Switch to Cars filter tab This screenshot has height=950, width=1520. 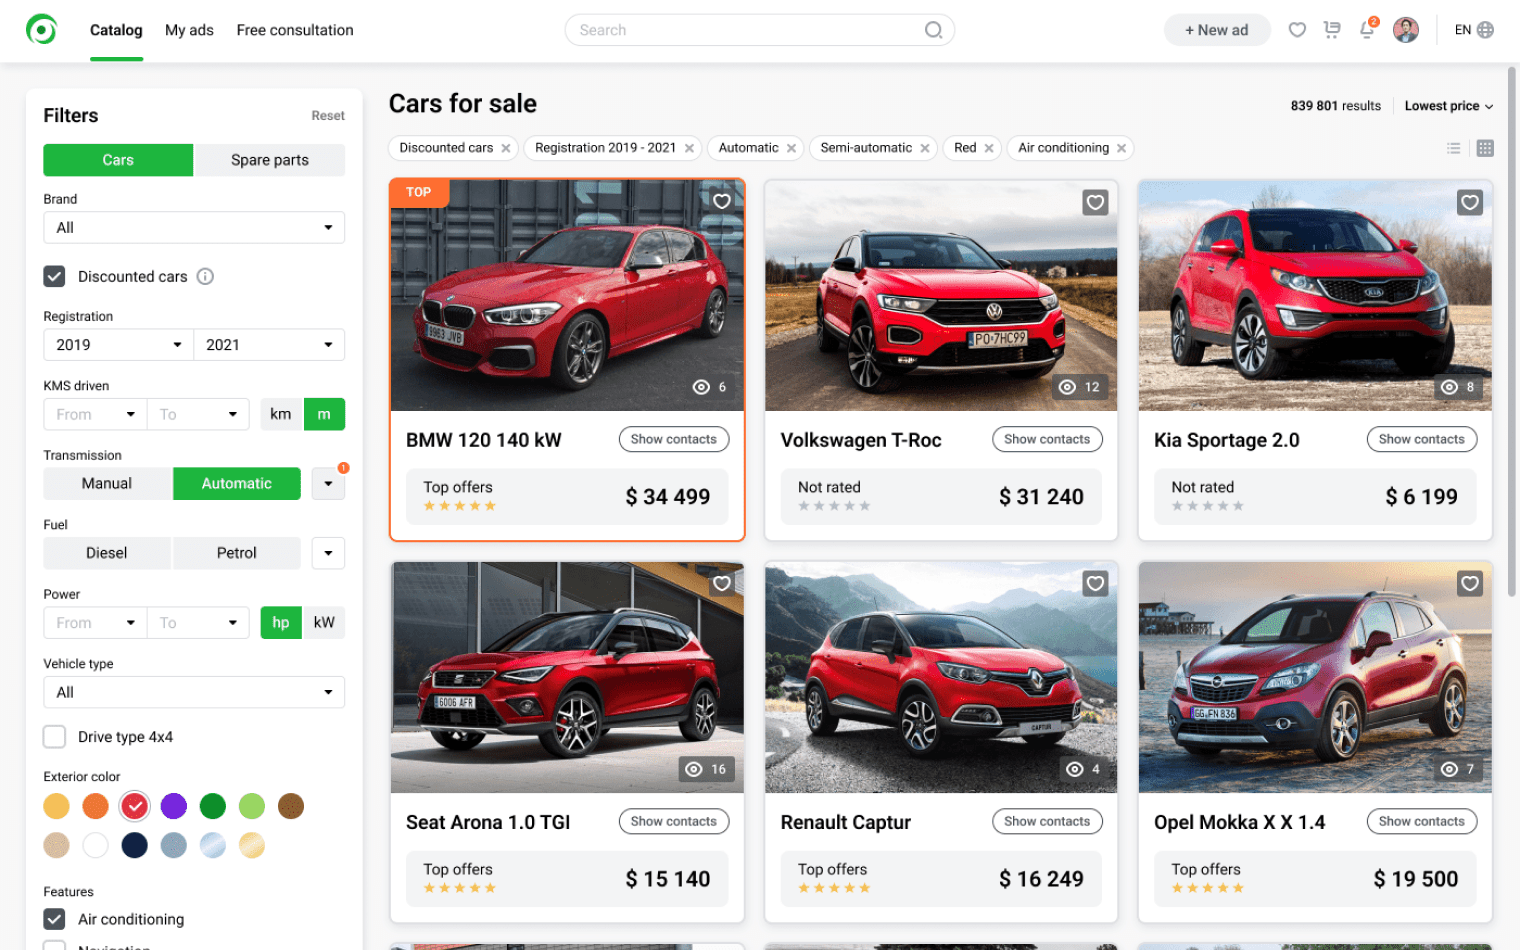pyautogui.click(x=118, y=160)
